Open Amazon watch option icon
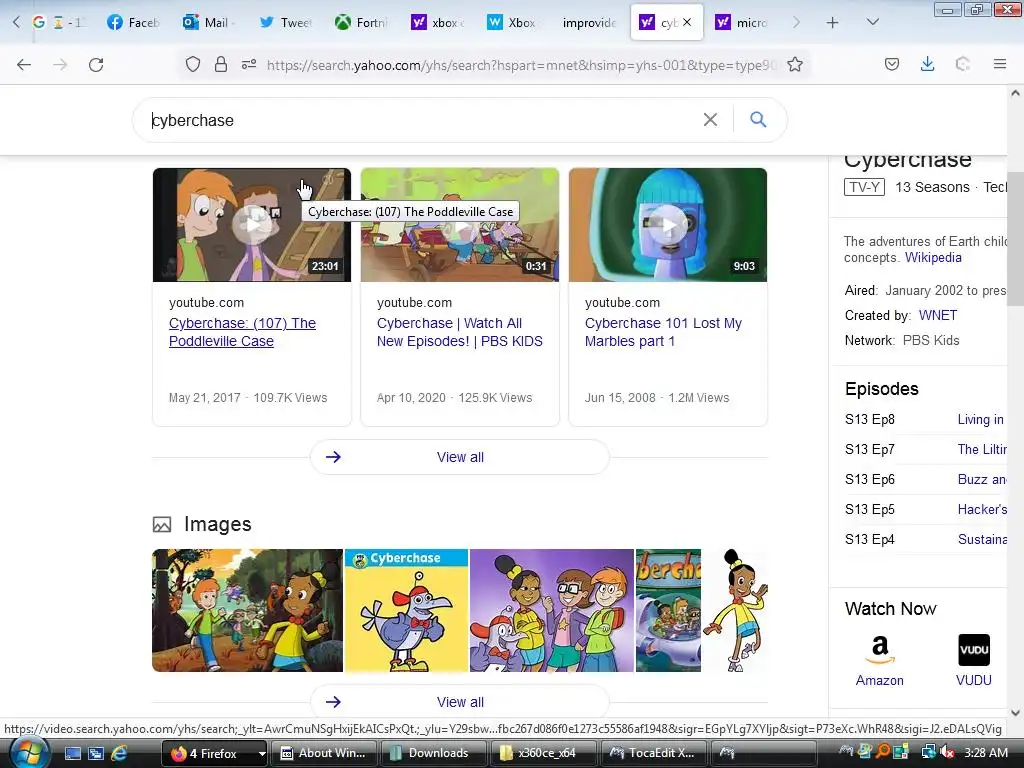The width and height of the screenshot is (1024, 768). click(x=880, y=650)
